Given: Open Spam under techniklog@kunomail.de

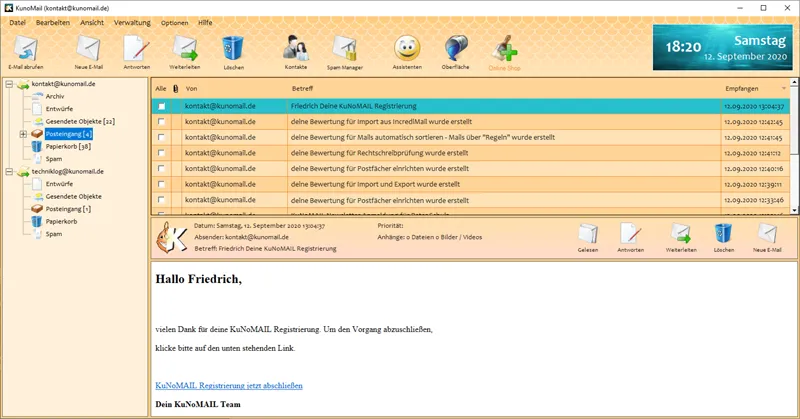Looking at the screenshot, I should [54, 234].
